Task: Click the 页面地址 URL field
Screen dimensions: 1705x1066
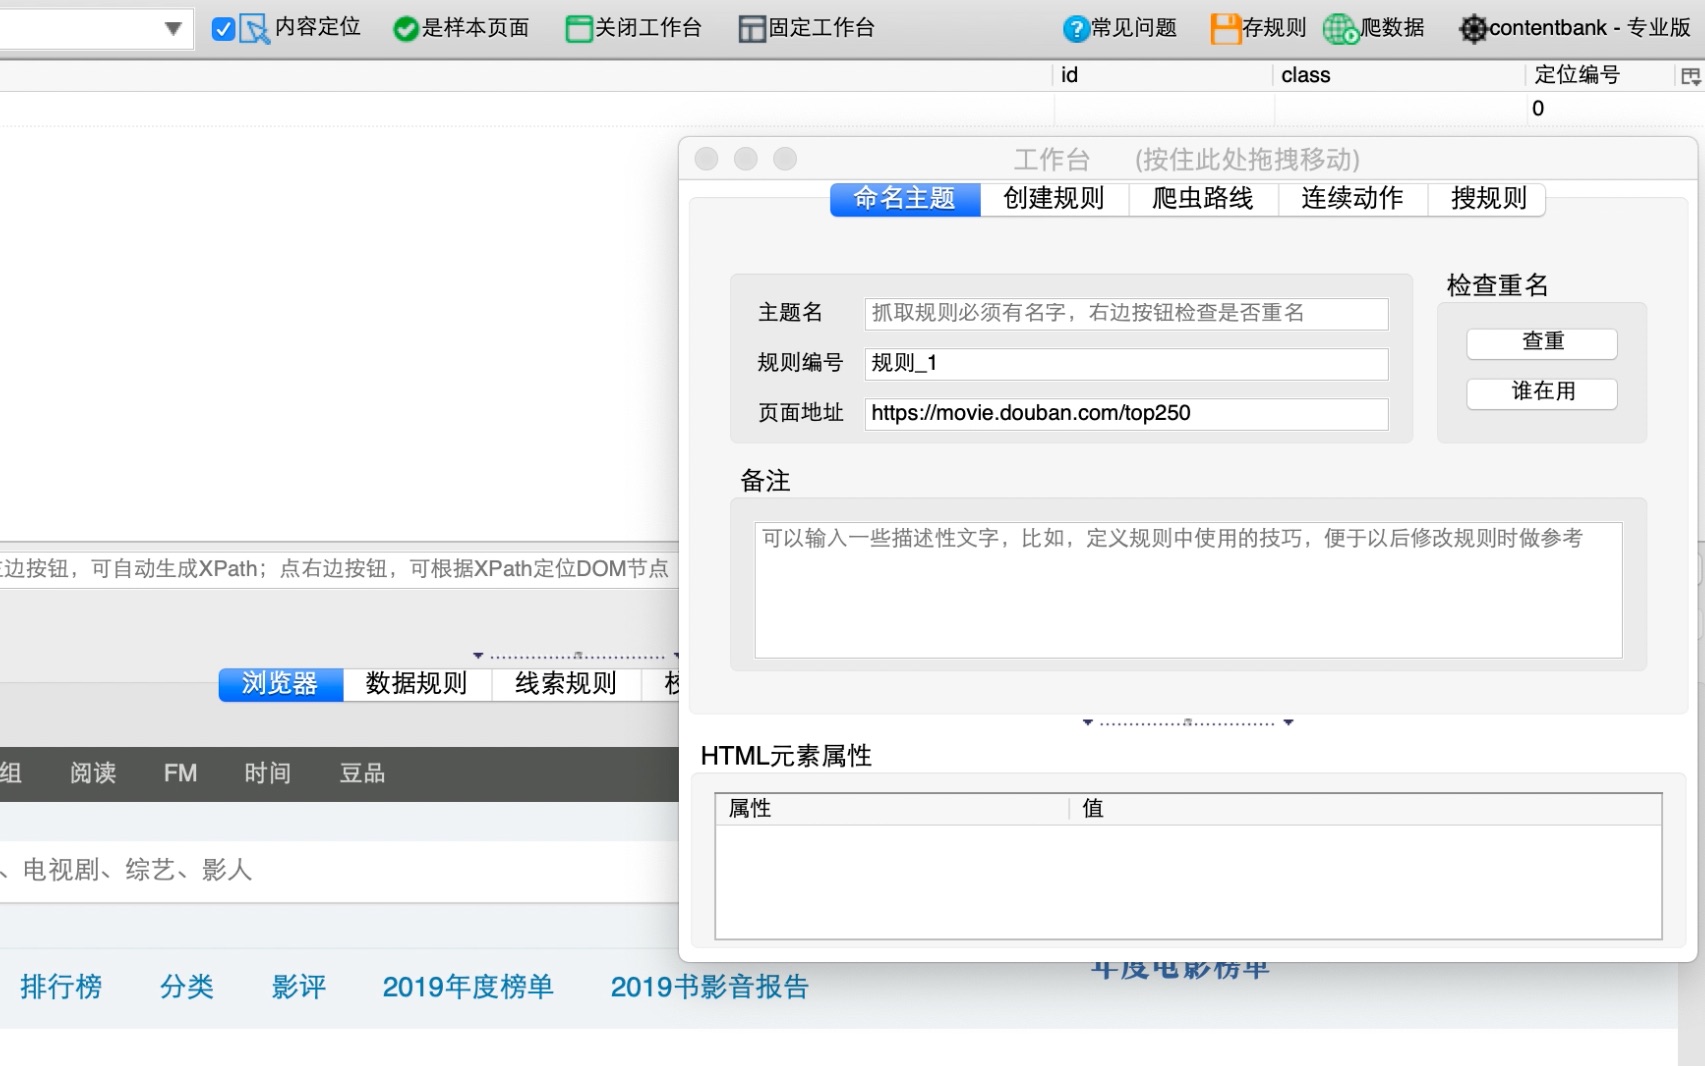Action: click(x=1126, y=413)
